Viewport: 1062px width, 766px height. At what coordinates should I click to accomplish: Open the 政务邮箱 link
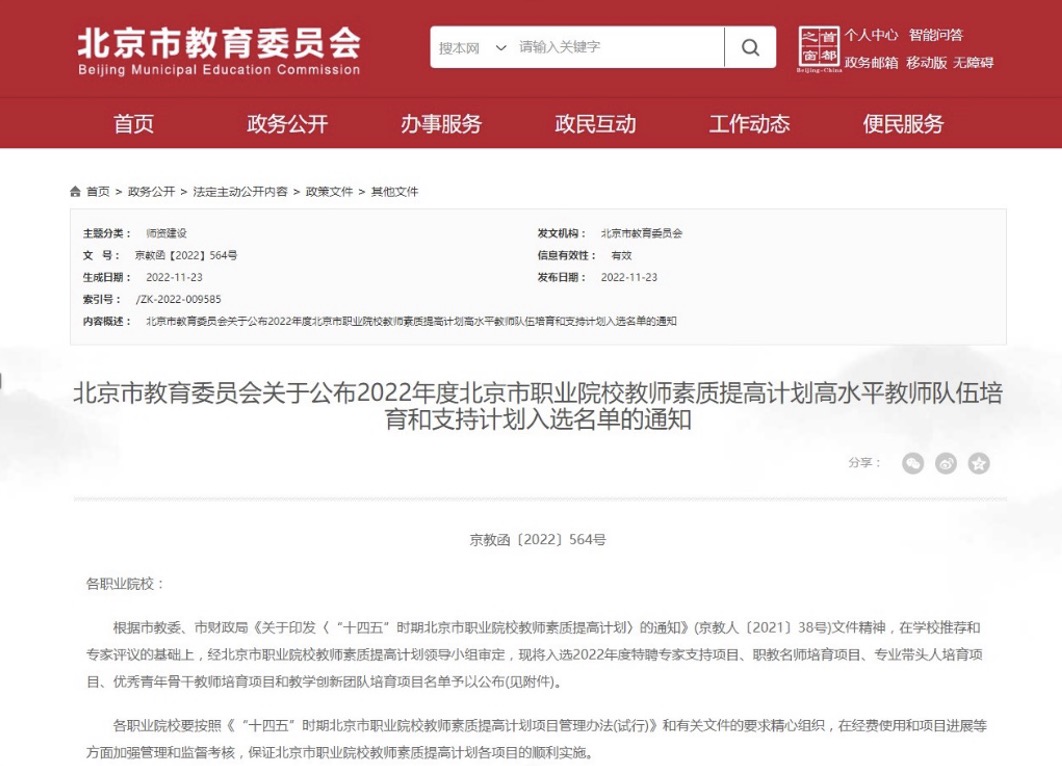click(871, 62)
